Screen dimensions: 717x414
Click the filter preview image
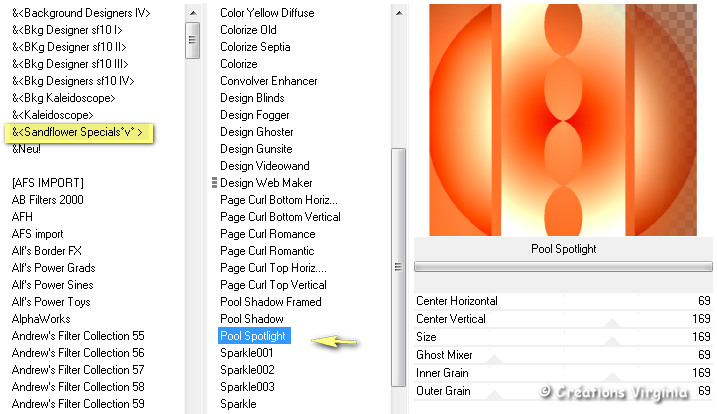(x=562, y=119)
